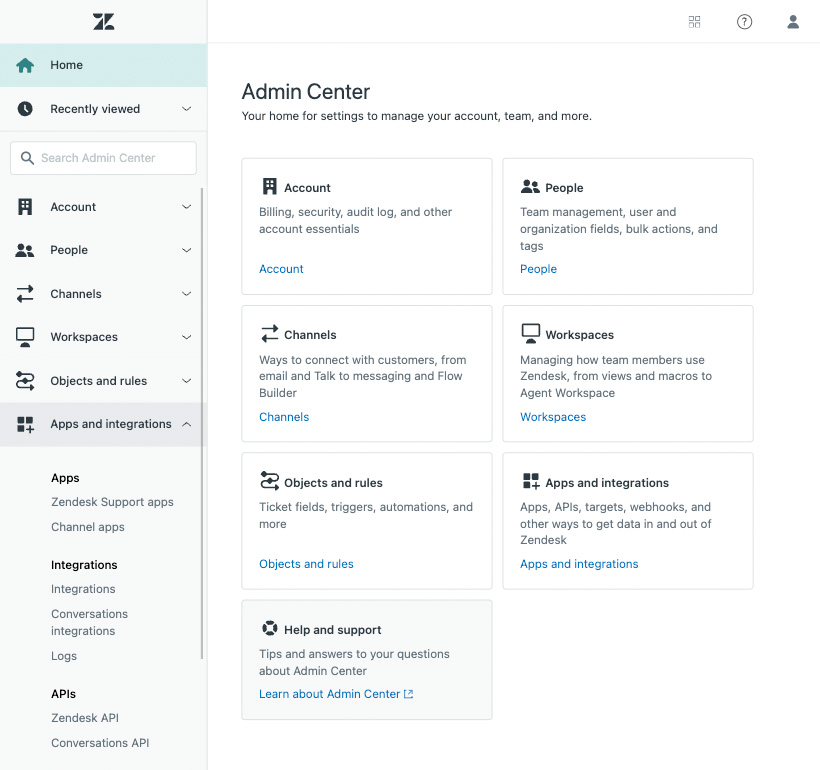Click the Channels link in card

(284, 417)
